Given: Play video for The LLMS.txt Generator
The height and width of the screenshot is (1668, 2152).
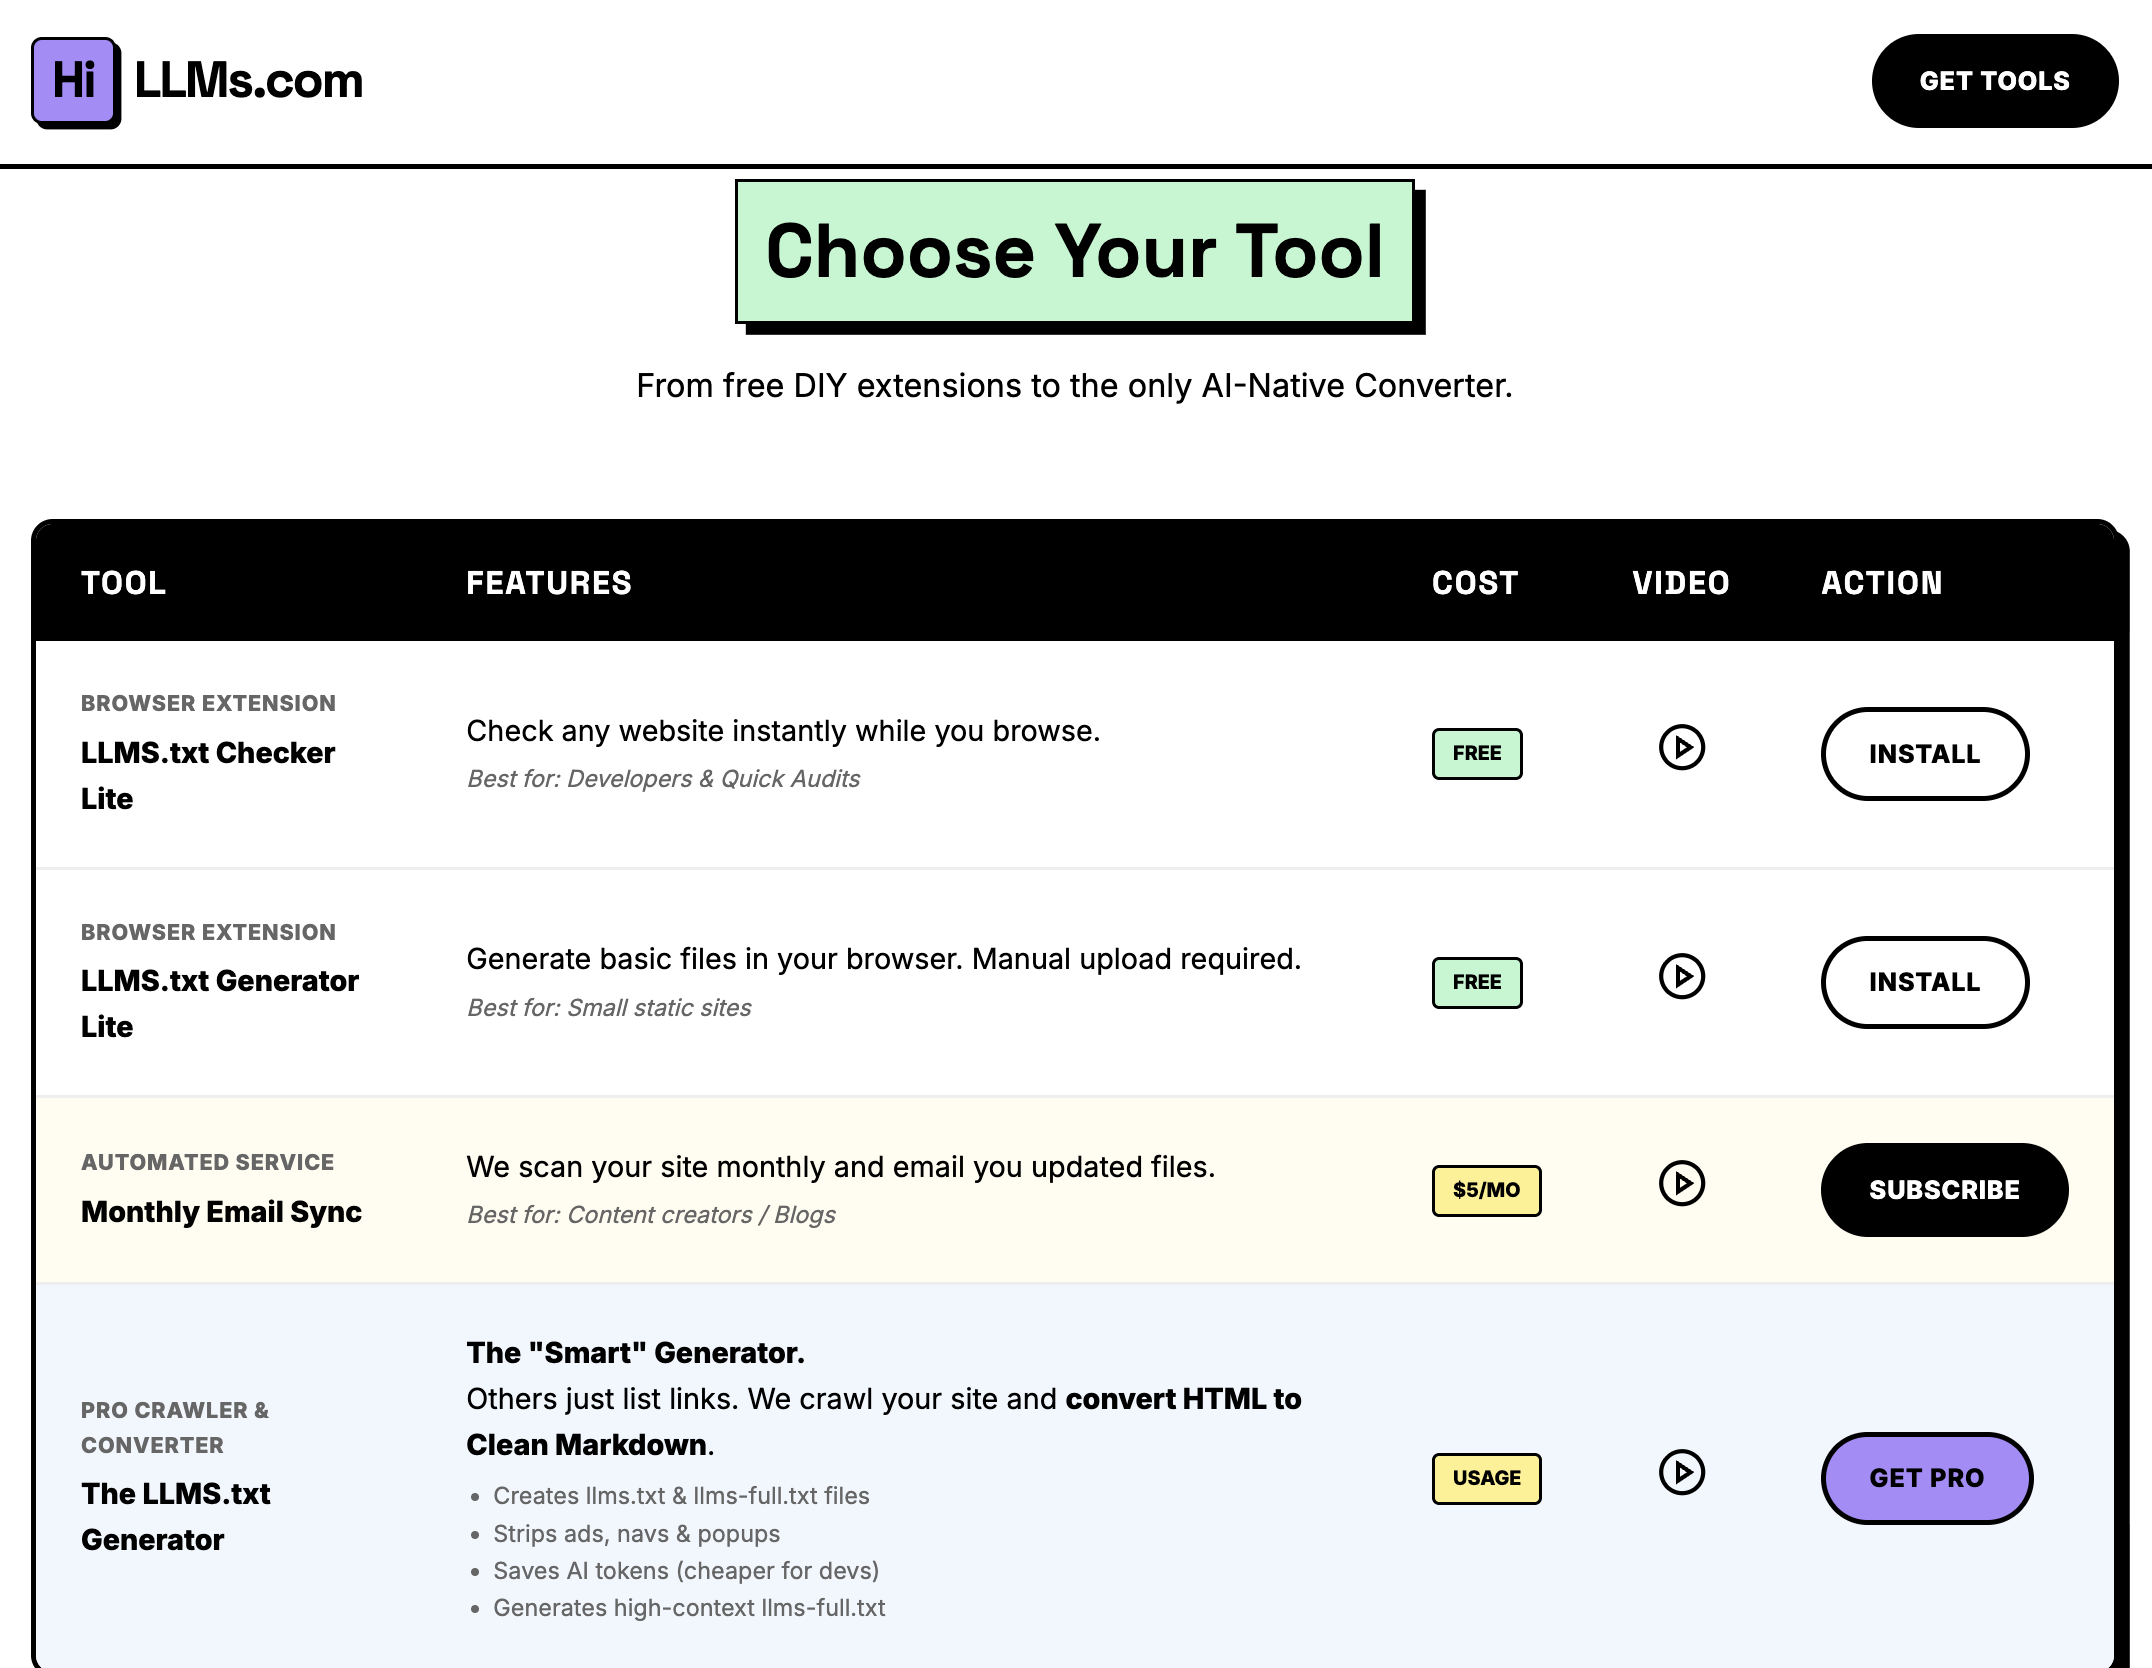Looking at the screenshot, I should click(x=1682, y=1472).
